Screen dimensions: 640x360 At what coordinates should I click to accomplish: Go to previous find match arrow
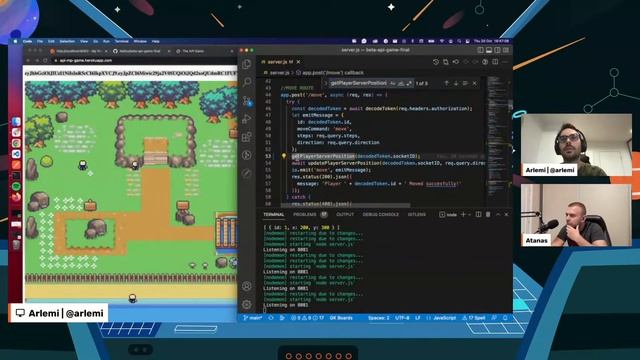tap(447, 83)
